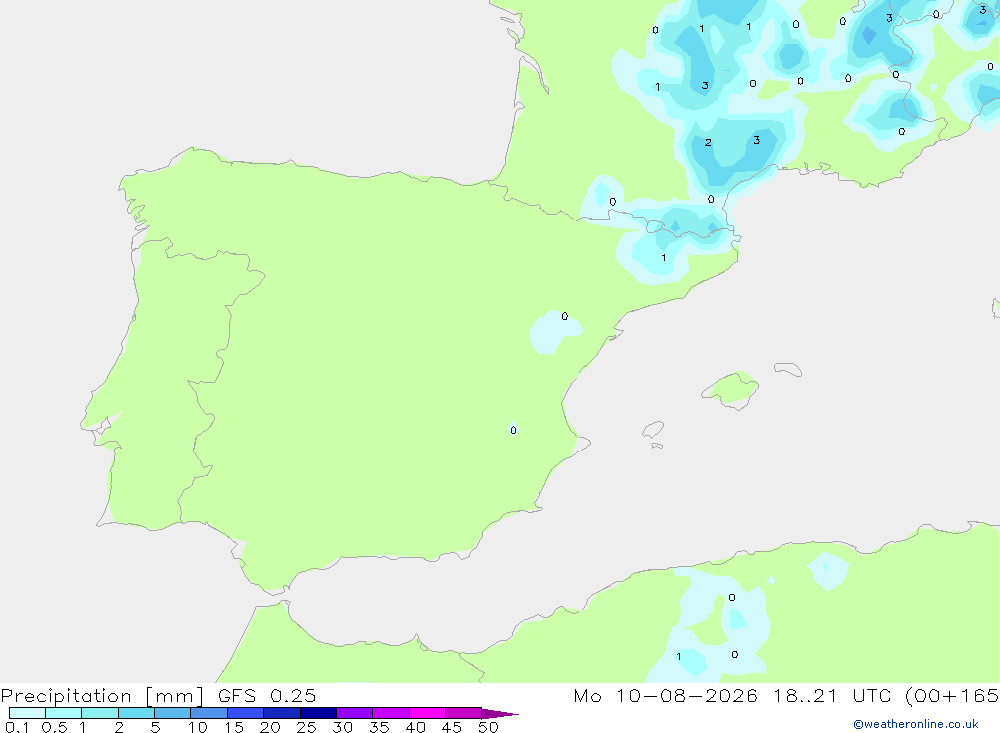Click the 'GFS 0.25' model label
Screen dimensions: 1000x733
pos(267,695)
